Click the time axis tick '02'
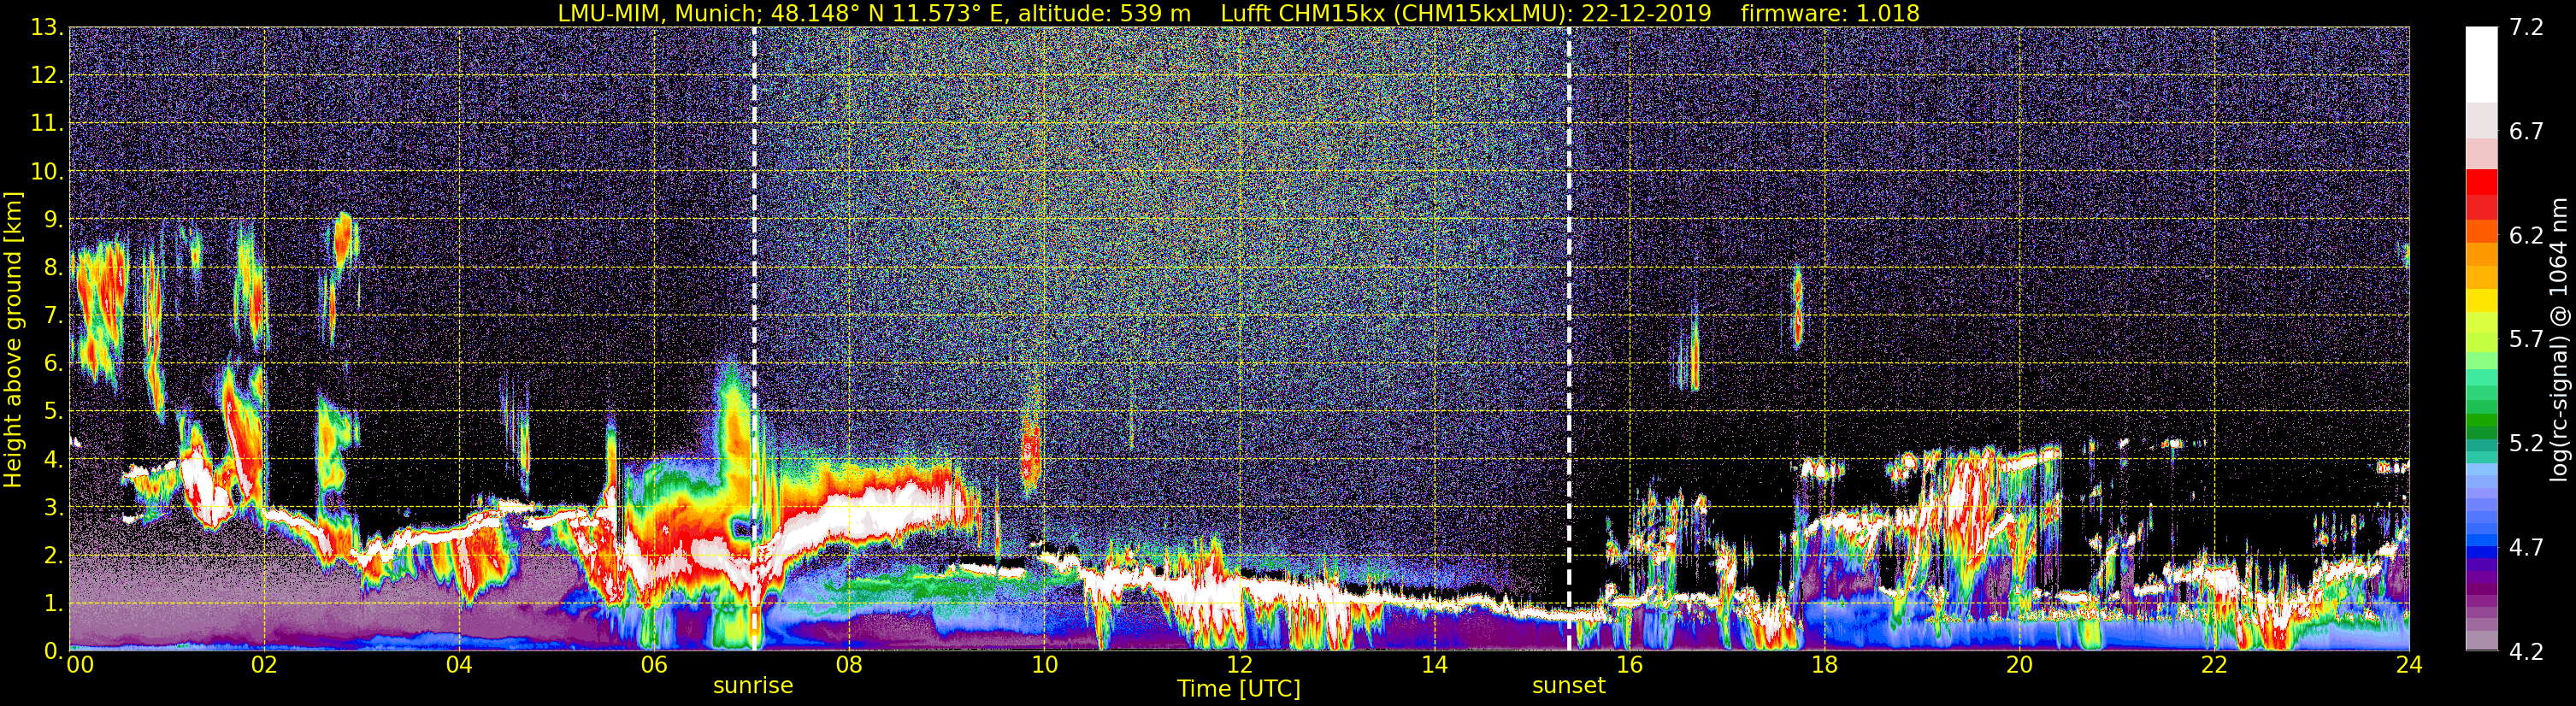Screen dimensions: 2576x706 coord(263,665)
